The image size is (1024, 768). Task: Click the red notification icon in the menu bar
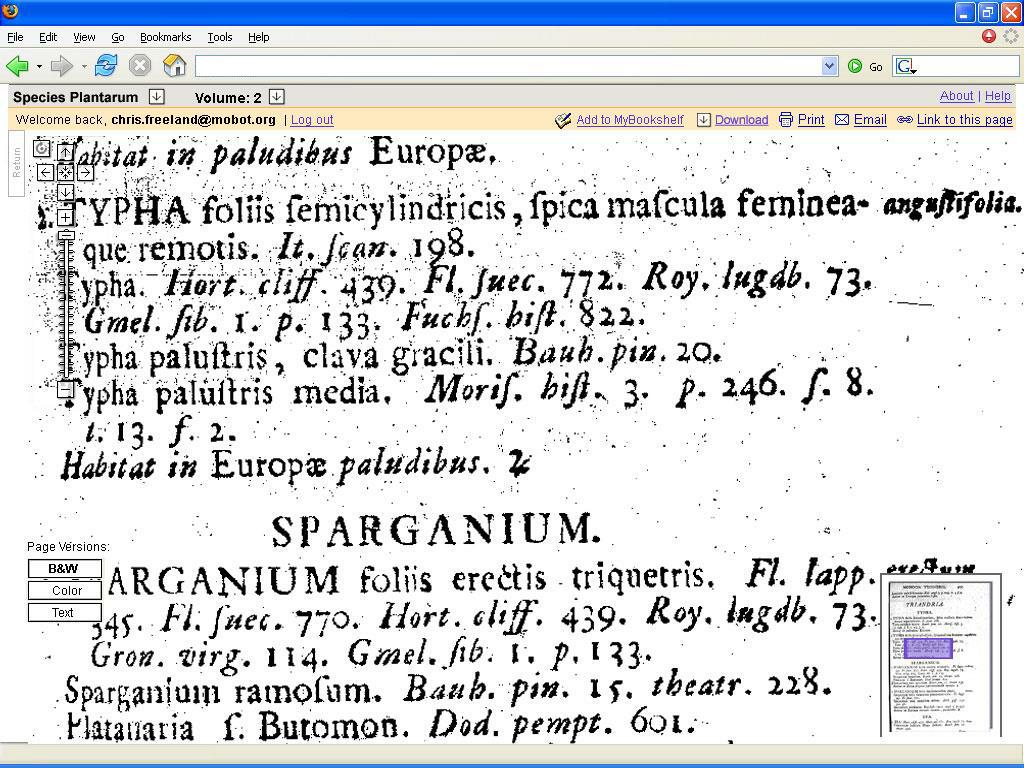coord(989,37)
